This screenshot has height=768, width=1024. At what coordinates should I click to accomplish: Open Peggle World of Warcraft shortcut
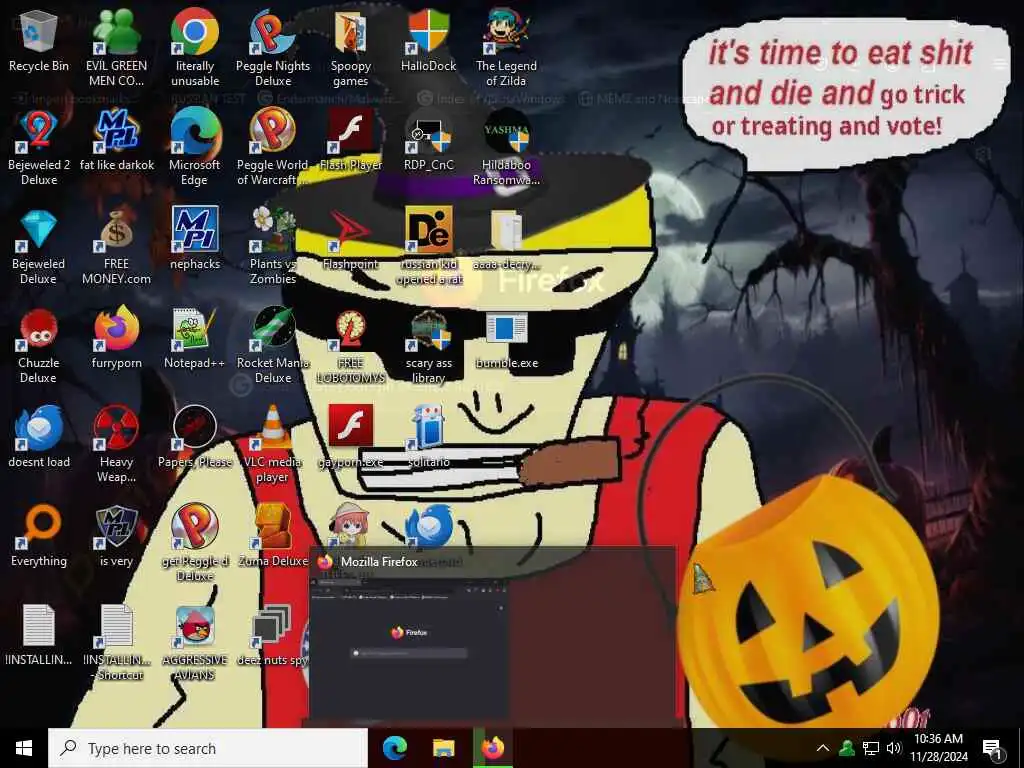[273, 147]
